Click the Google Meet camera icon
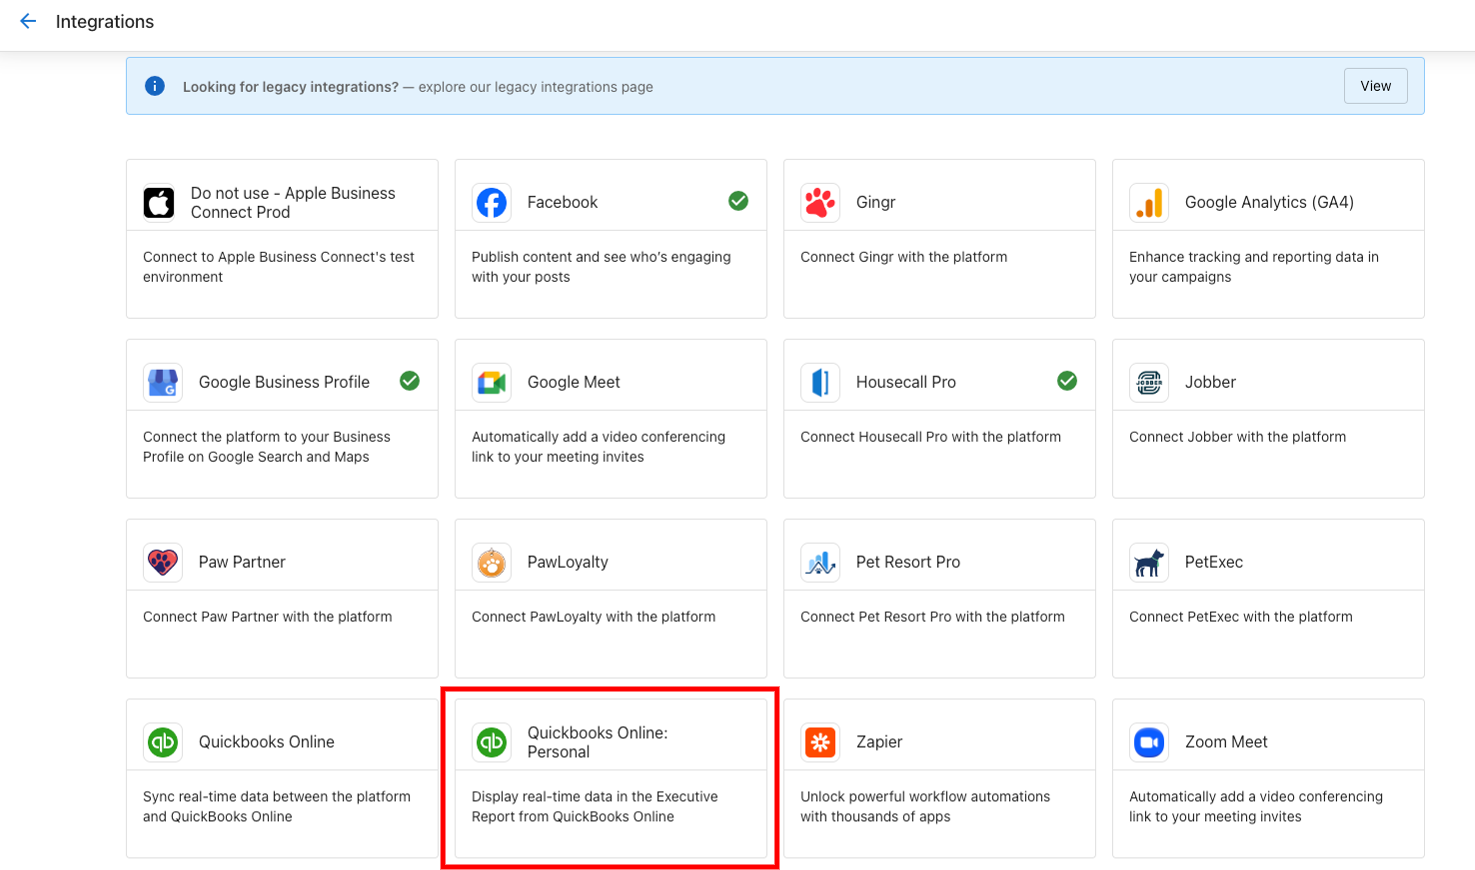This screenshot has height=870, width=1475. pos(491,382)
